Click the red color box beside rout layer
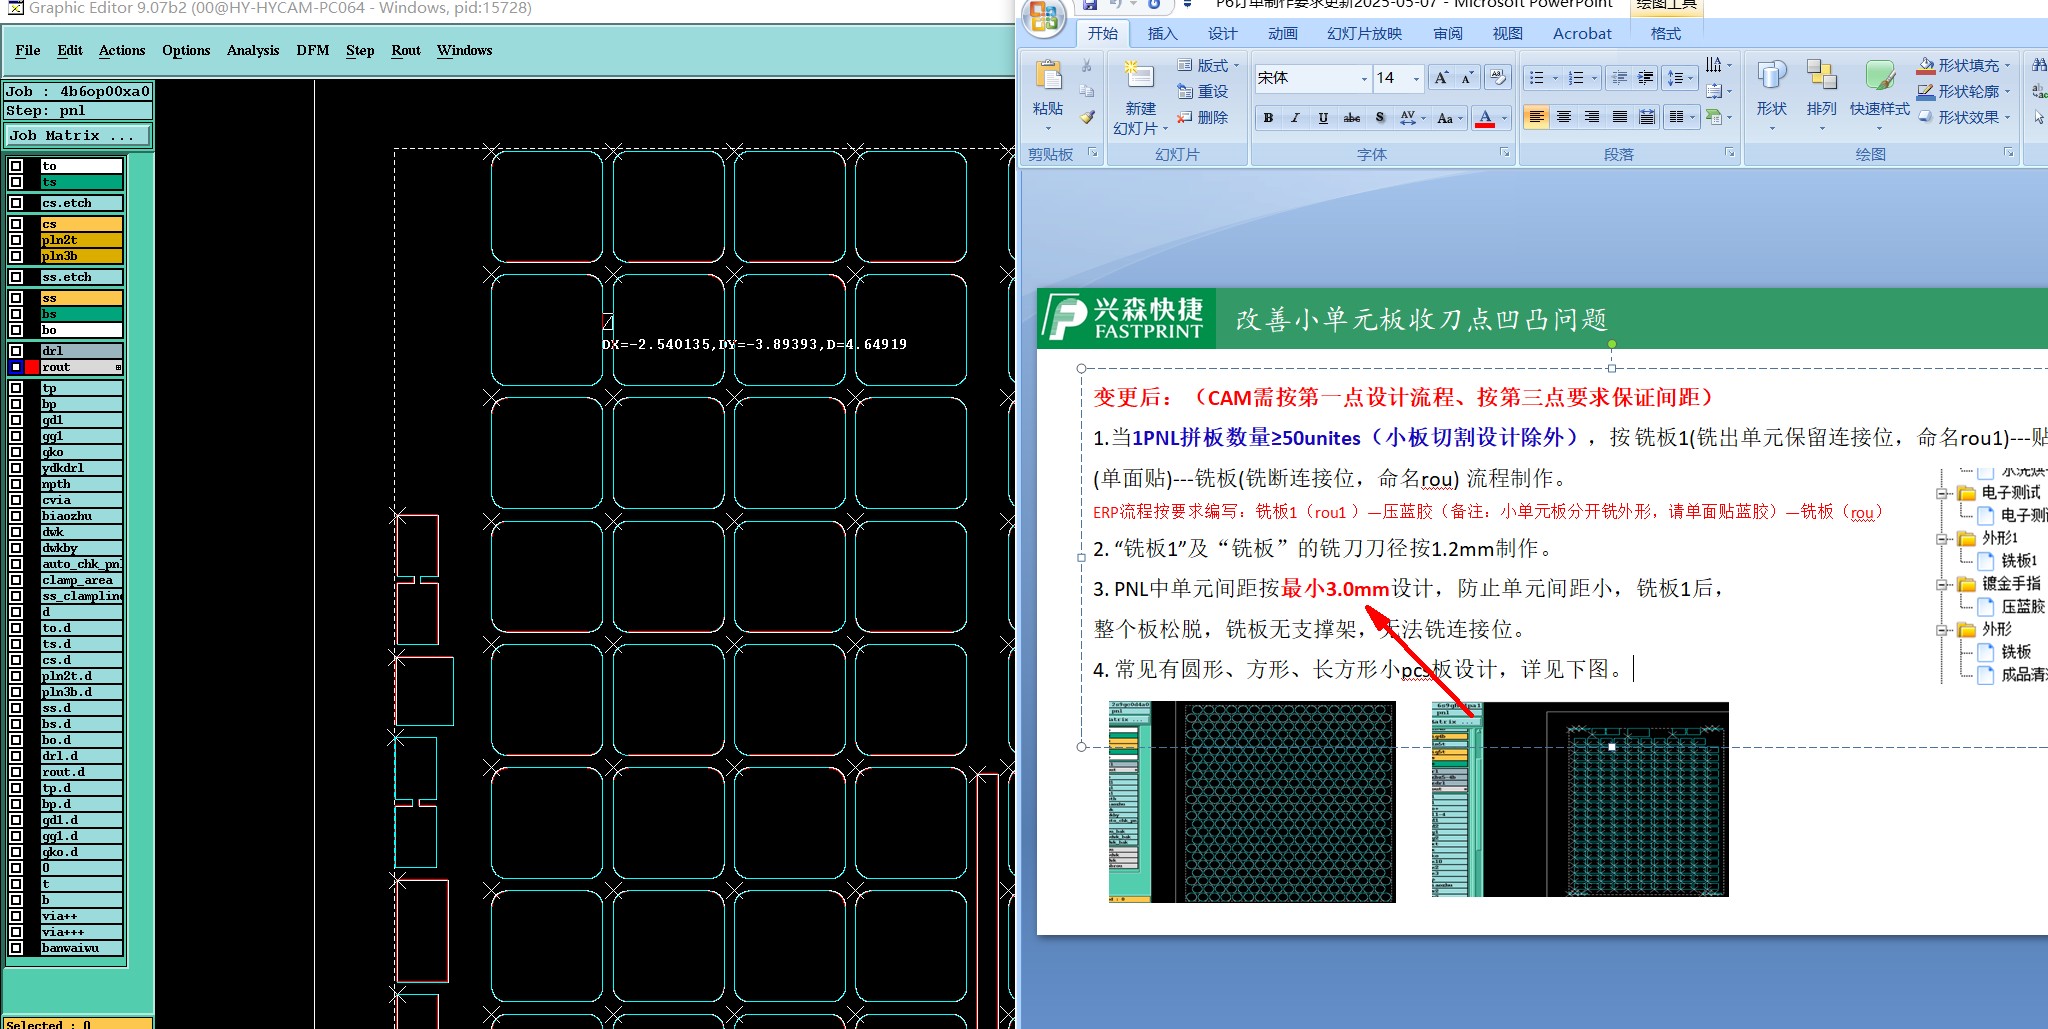 32,367
